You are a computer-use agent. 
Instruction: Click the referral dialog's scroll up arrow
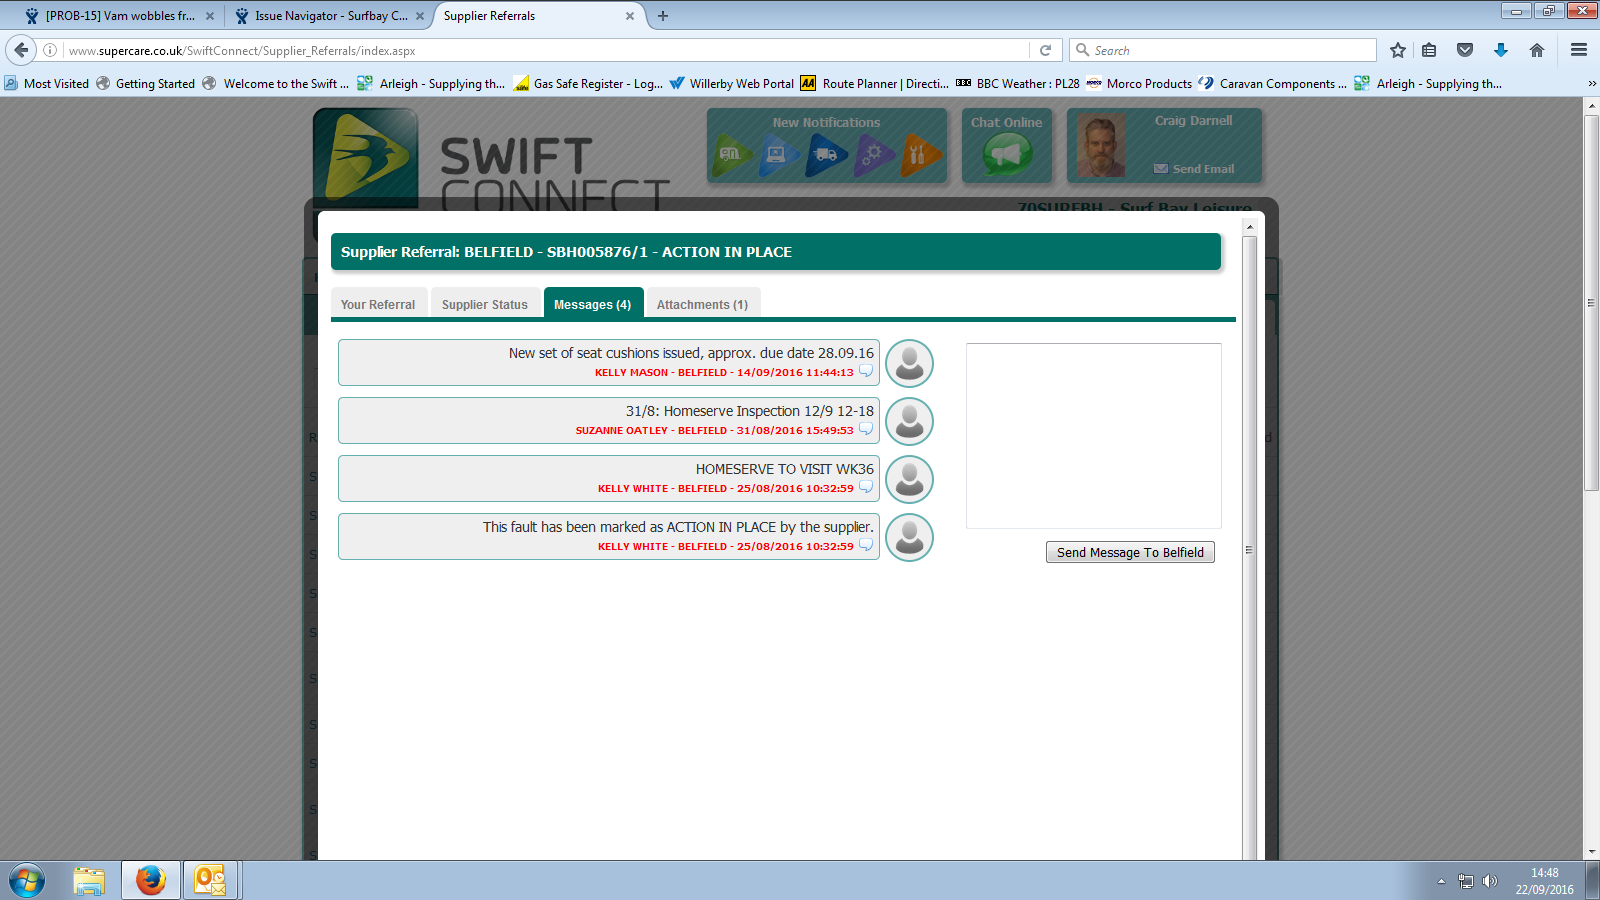click(1249, 227)
